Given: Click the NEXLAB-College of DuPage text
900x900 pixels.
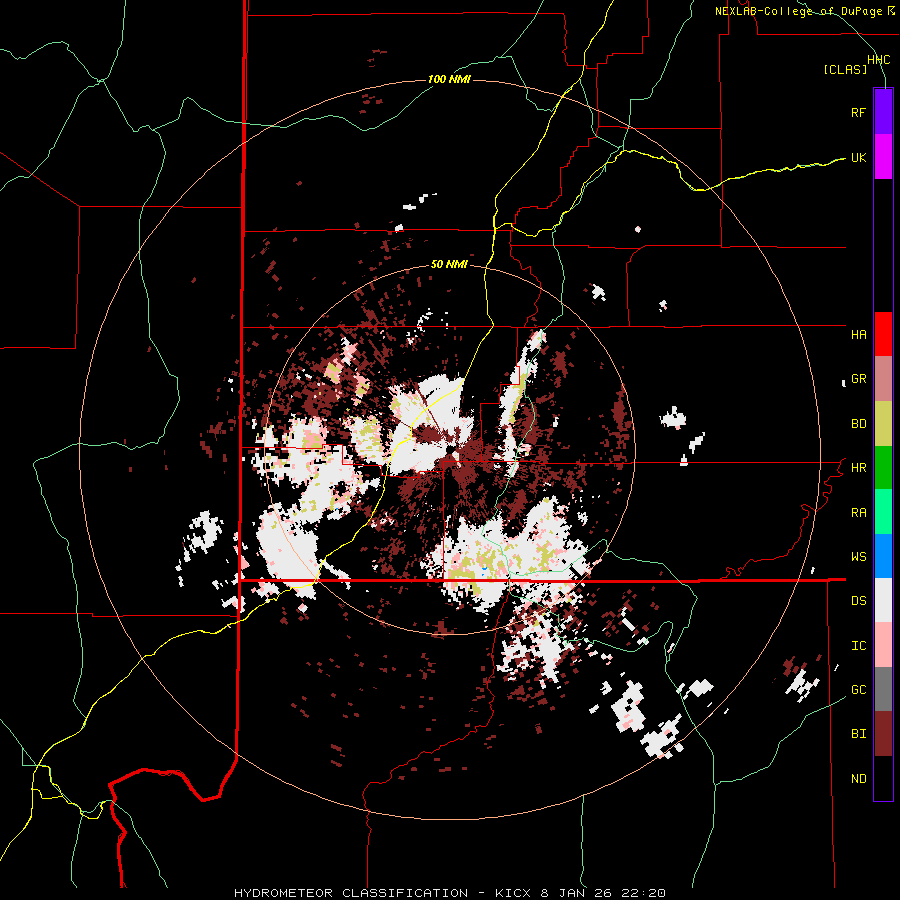Looking at the screenshot, I should pos(798,11).
